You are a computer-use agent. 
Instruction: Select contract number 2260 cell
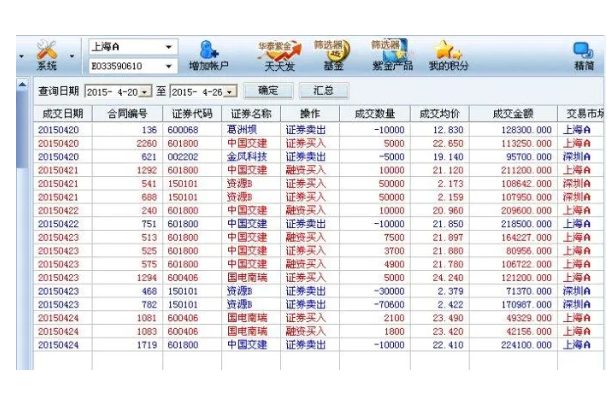click(127, 144)
